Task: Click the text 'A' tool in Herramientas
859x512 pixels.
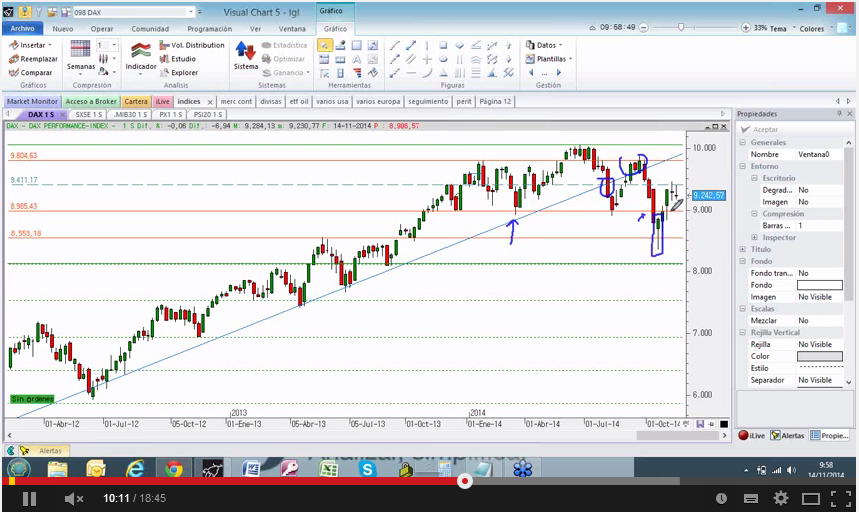Action: tap(357, 59)
